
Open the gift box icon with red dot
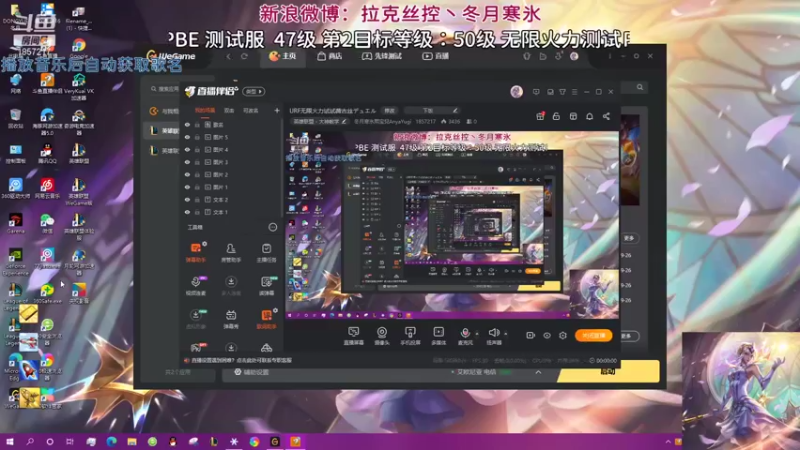pyautogui.click(x=540, y=116)
